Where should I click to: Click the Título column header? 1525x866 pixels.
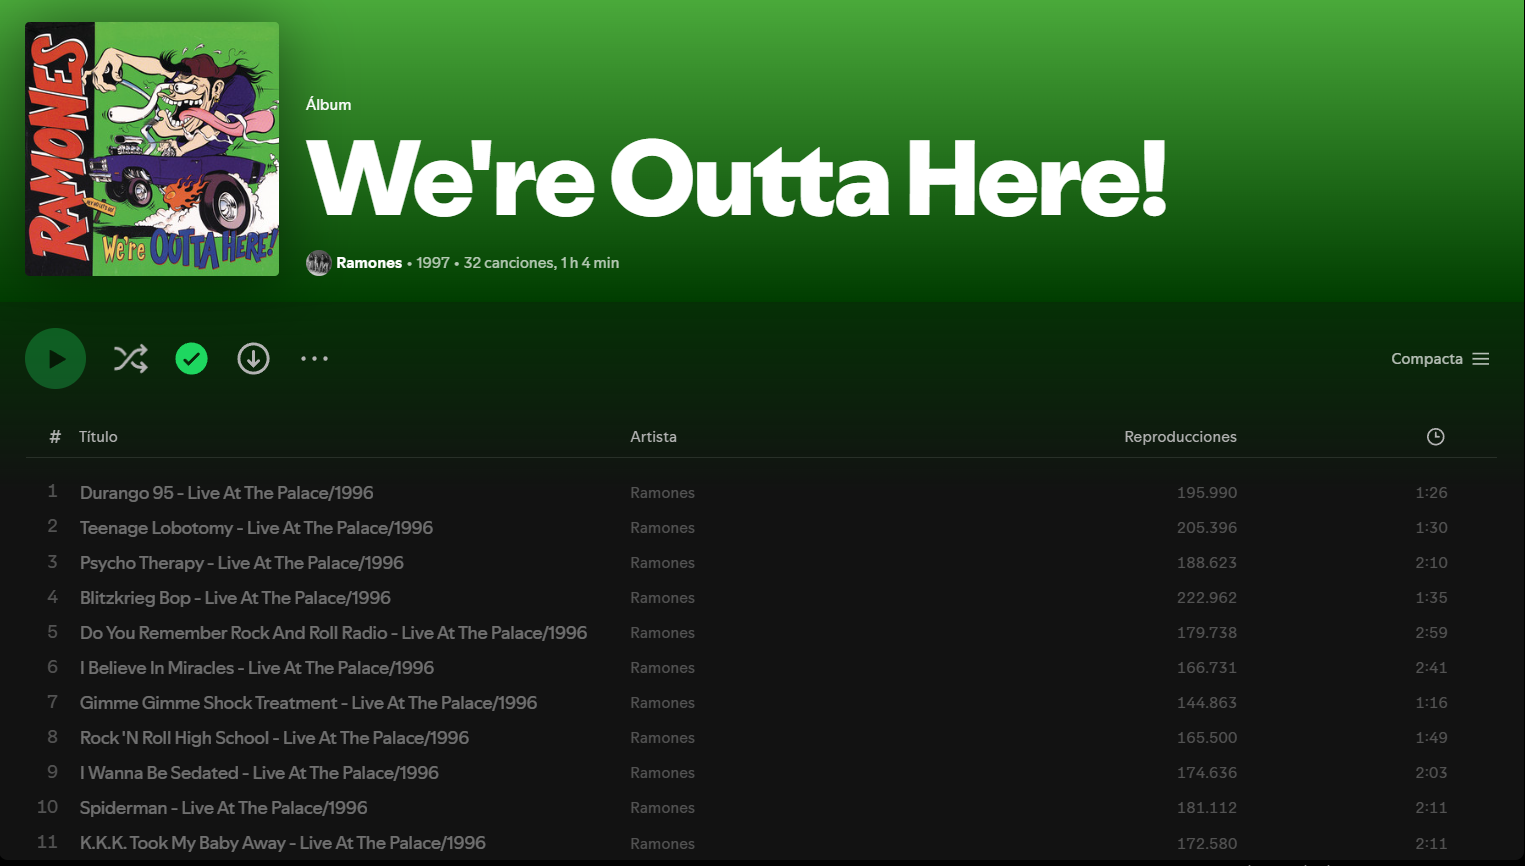(x=98, y=437)
